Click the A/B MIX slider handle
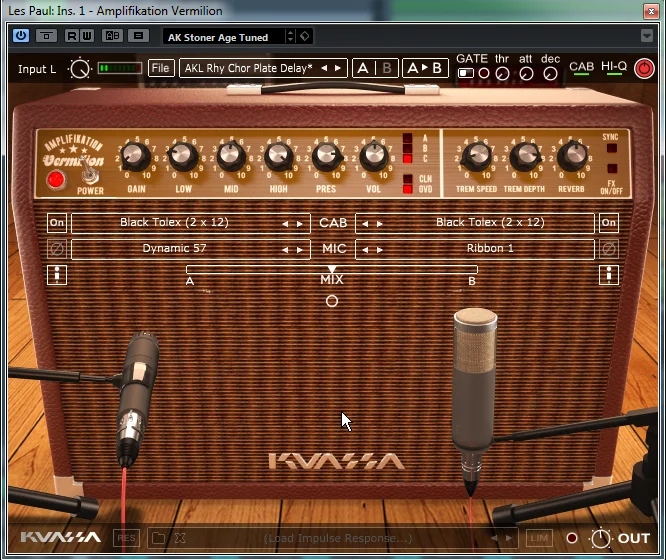Viewport: 666px width, 560px height. (332, 269)
